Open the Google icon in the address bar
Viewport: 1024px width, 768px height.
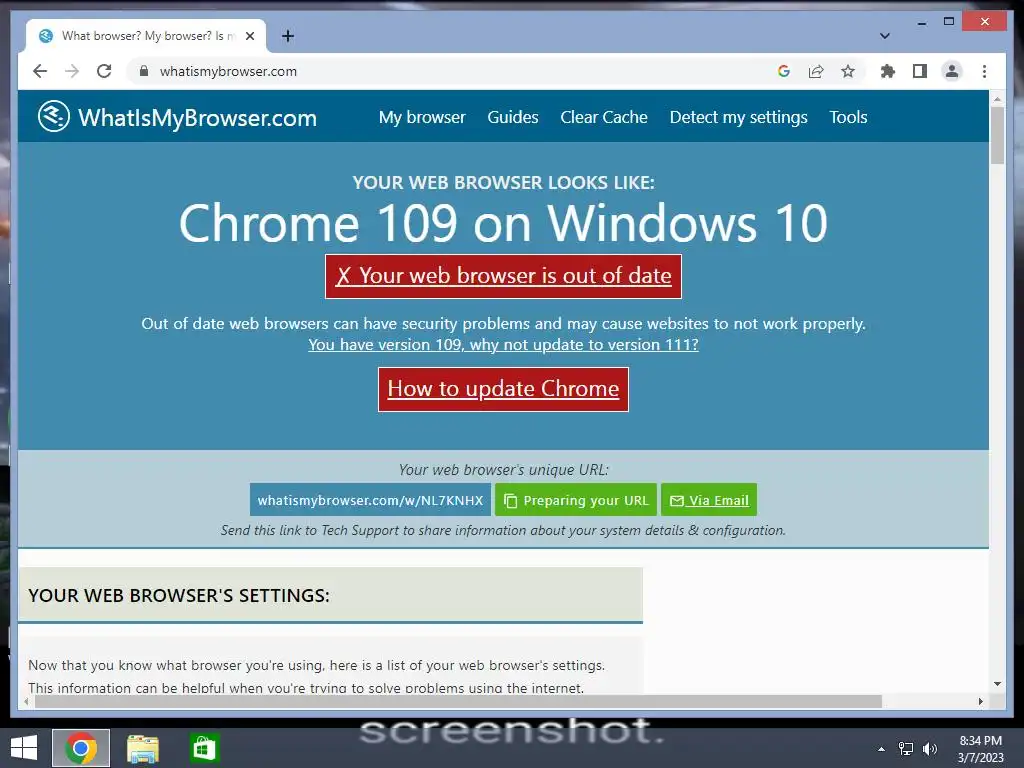tap(784, 71)
